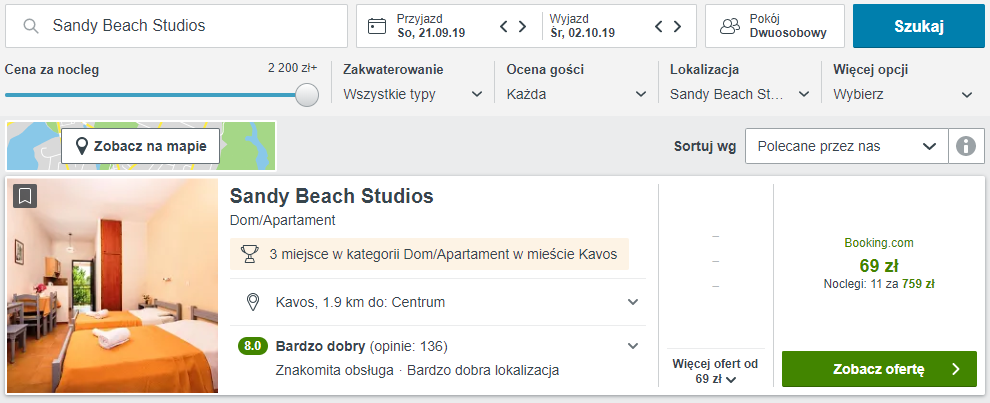Click the Szukaj search button
Image resolution: width=990 pixels, height=403 pixels.
[919, 26]
